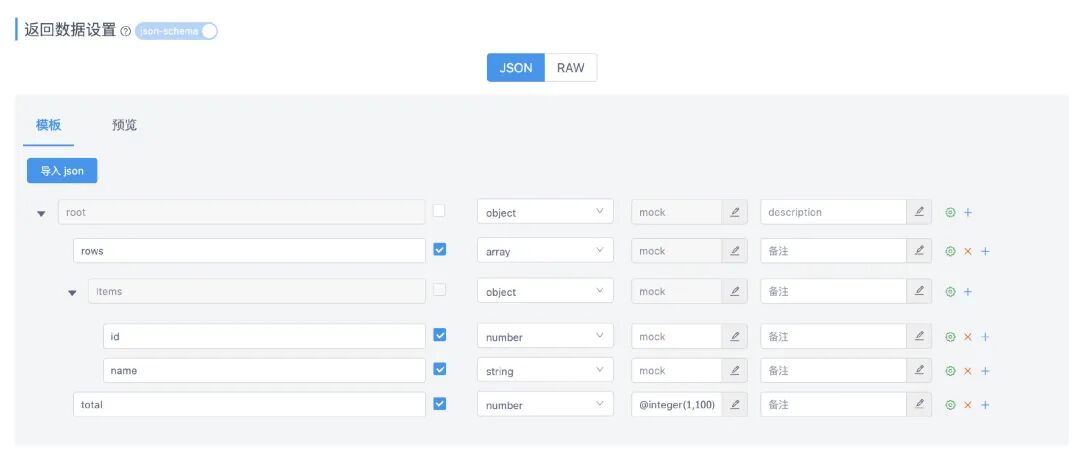Uncheck required checkbox for total field
This screenshot has width=1080, height=470.
tap(440, 404)
